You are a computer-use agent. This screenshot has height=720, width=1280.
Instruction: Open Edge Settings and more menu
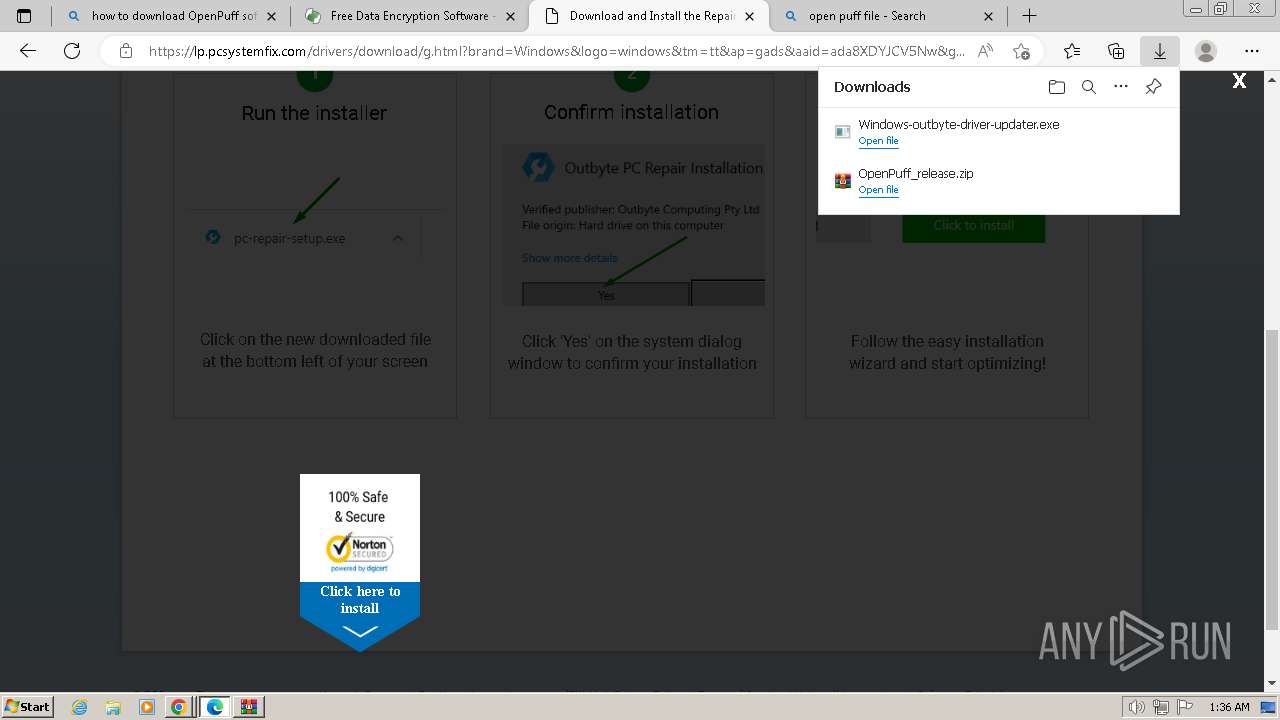point(1252,51)
